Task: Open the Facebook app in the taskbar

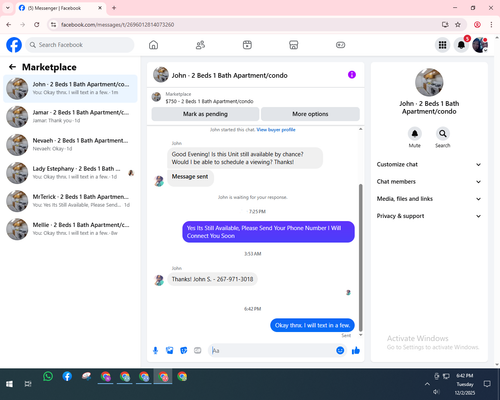Action: coord(67,377)
